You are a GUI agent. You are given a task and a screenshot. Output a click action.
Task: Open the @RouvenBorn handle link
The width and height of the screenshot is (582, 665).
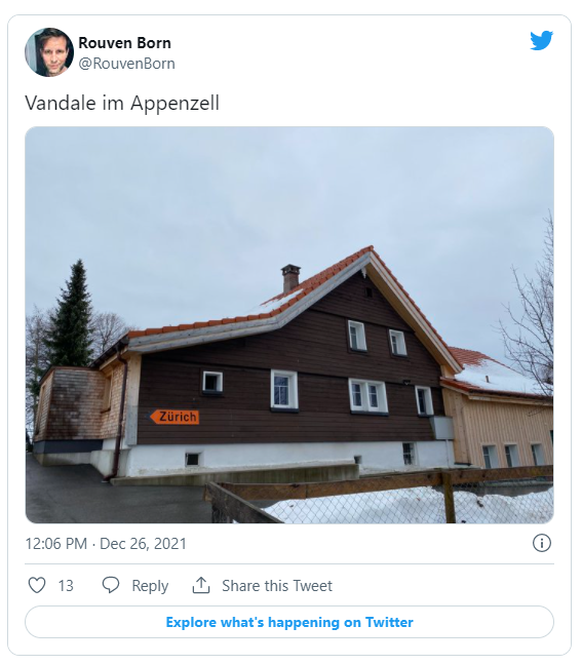127,64
